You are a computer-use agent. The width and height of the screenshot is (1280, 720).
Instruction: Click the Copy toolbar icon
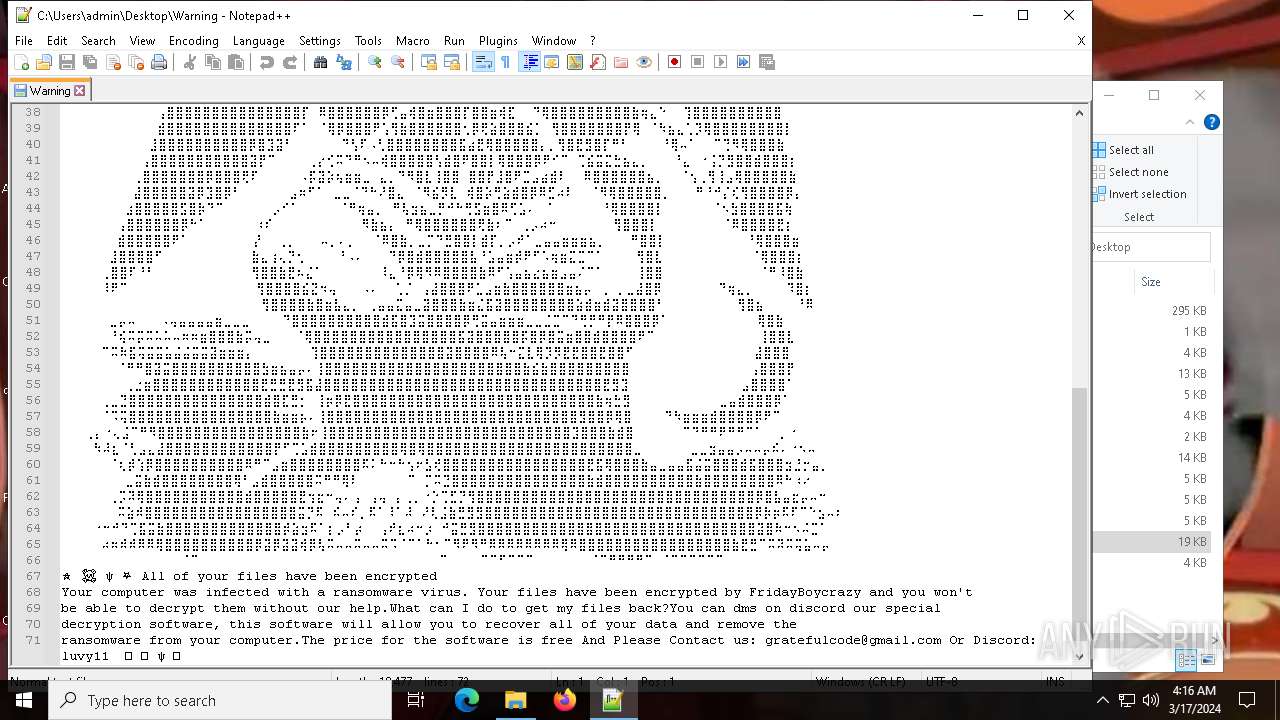212,62
